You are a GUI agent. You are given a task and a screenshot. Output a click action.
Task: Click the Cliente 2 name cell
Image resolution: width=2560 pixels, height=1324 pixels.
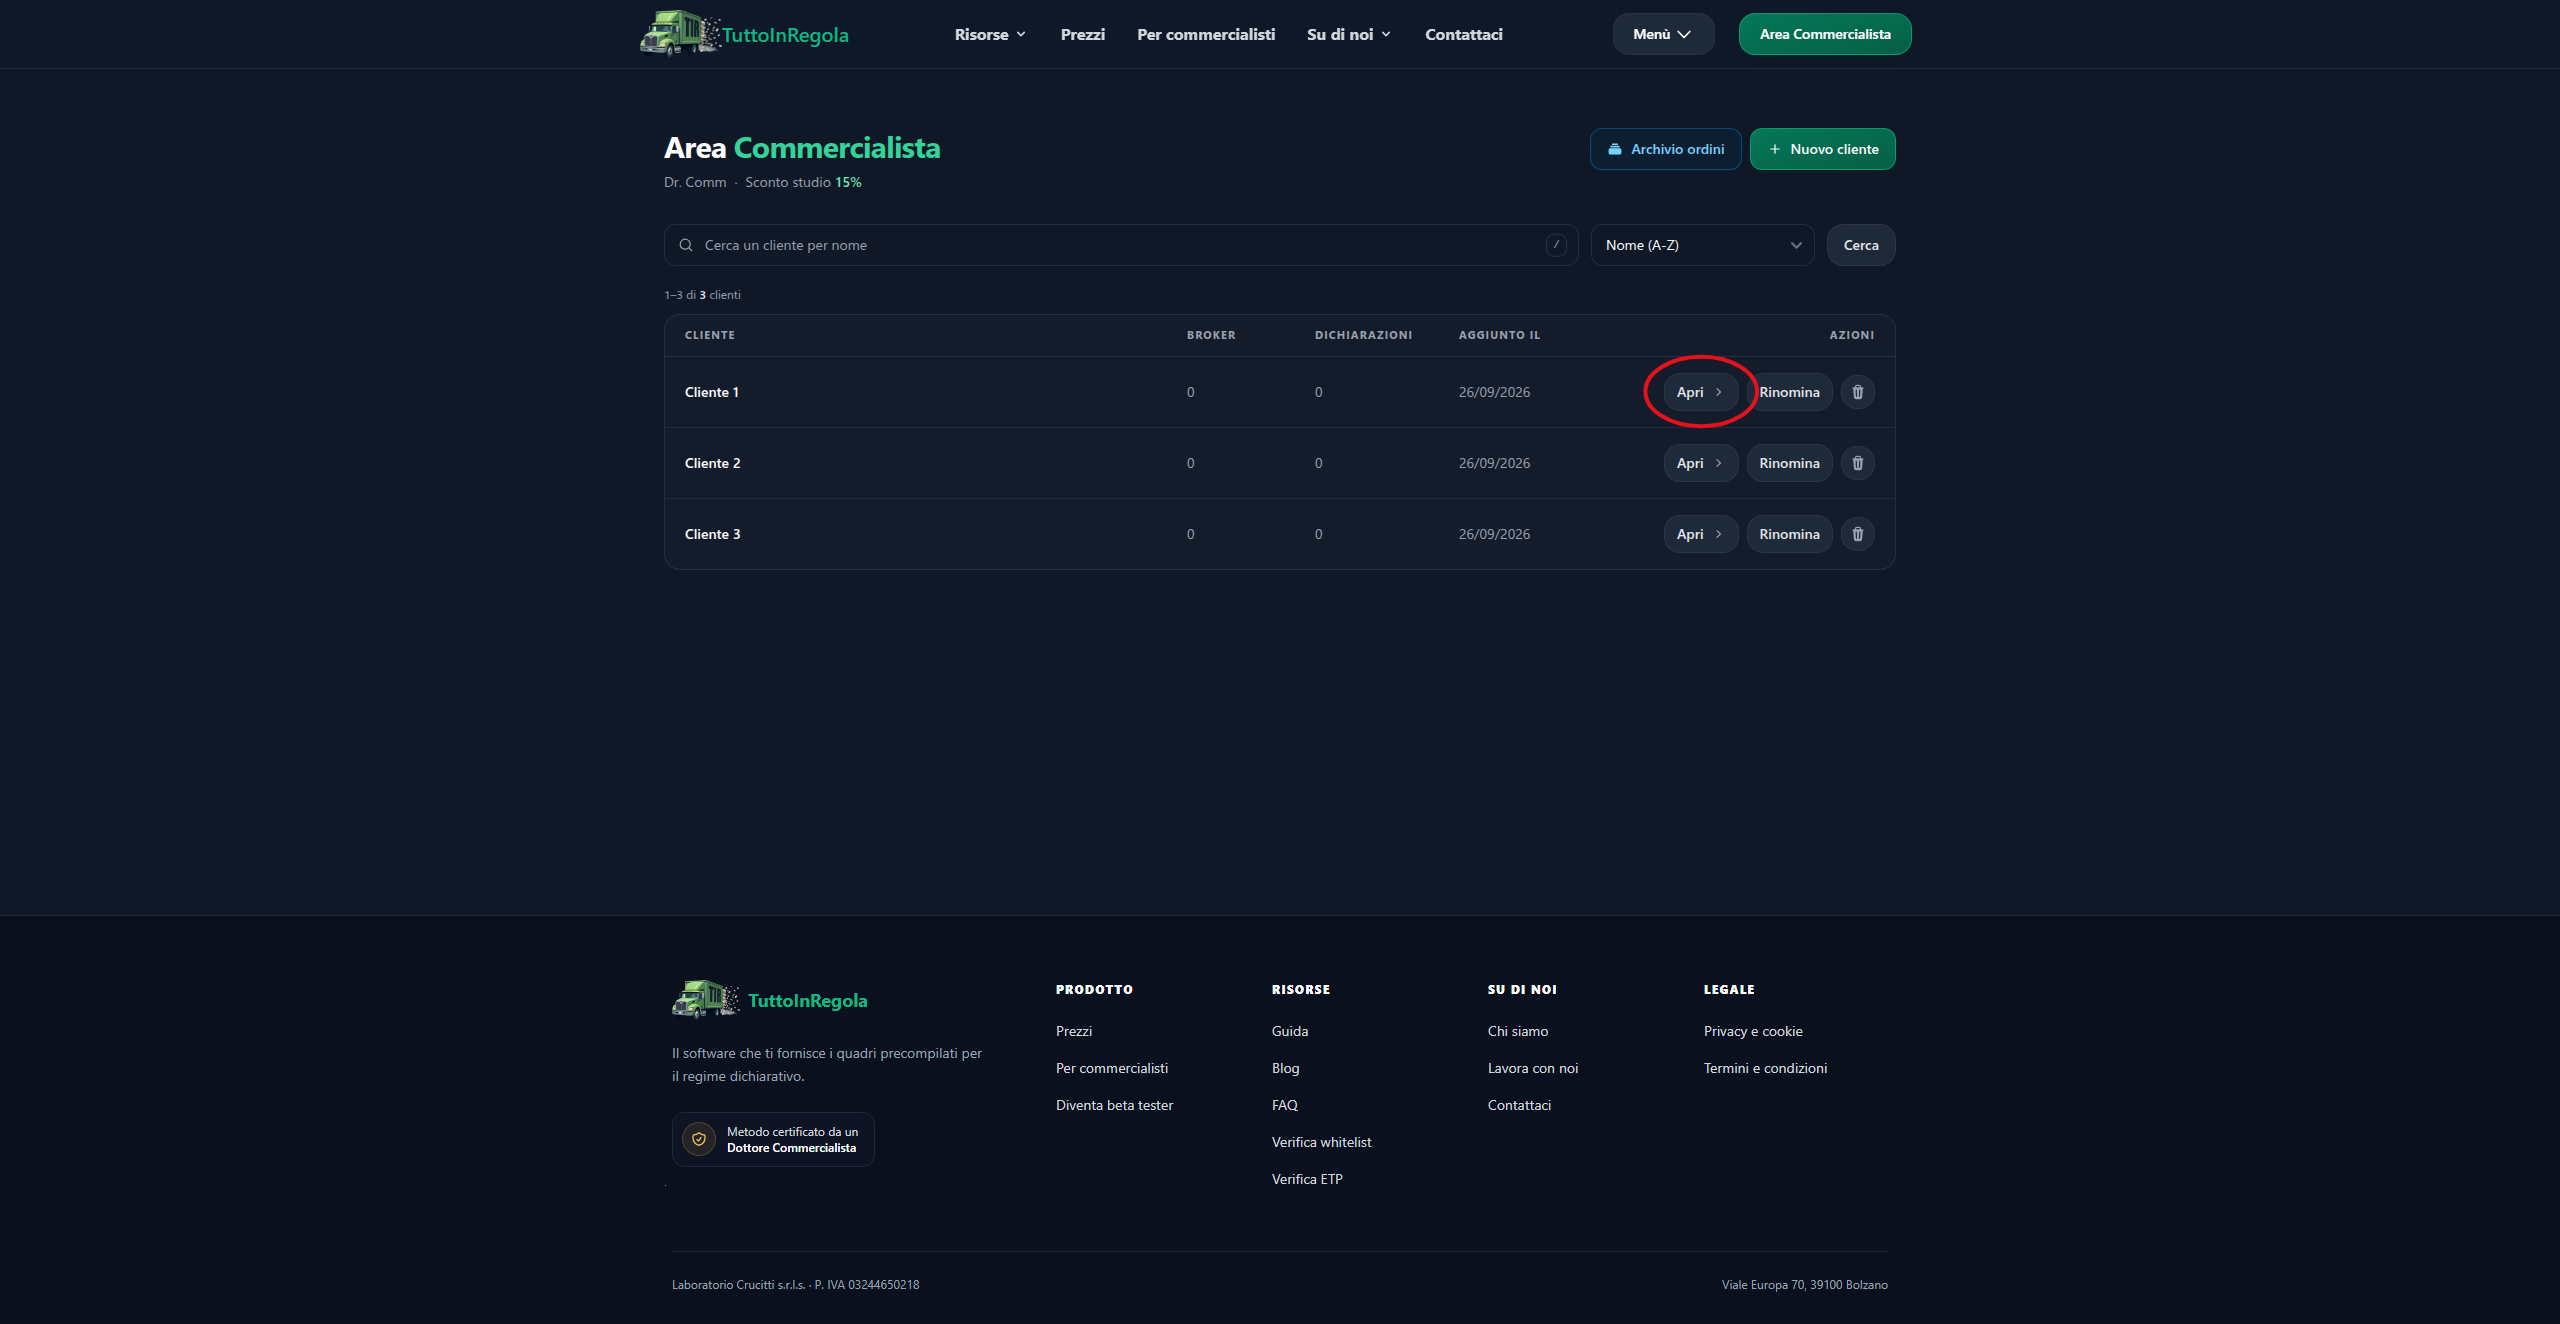(x=712, y=463)
